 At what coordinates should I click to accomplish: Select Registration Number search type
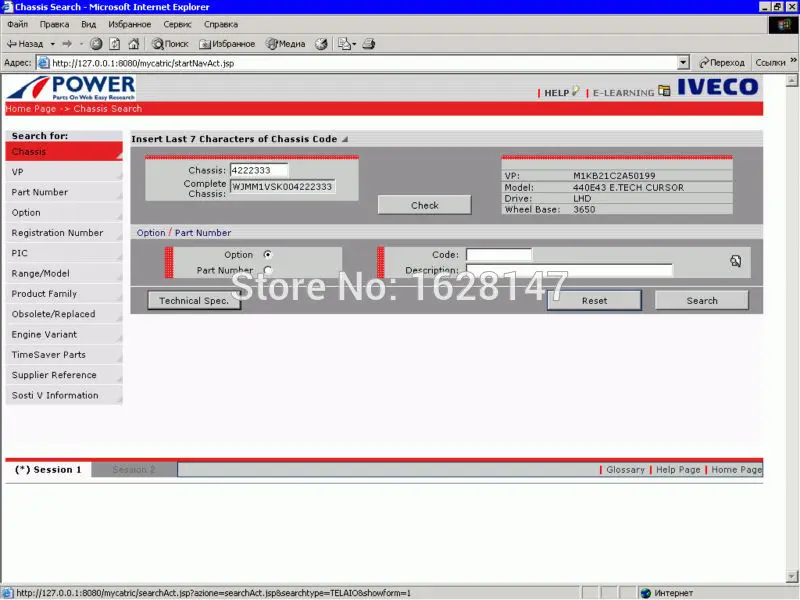pos(64,233)
